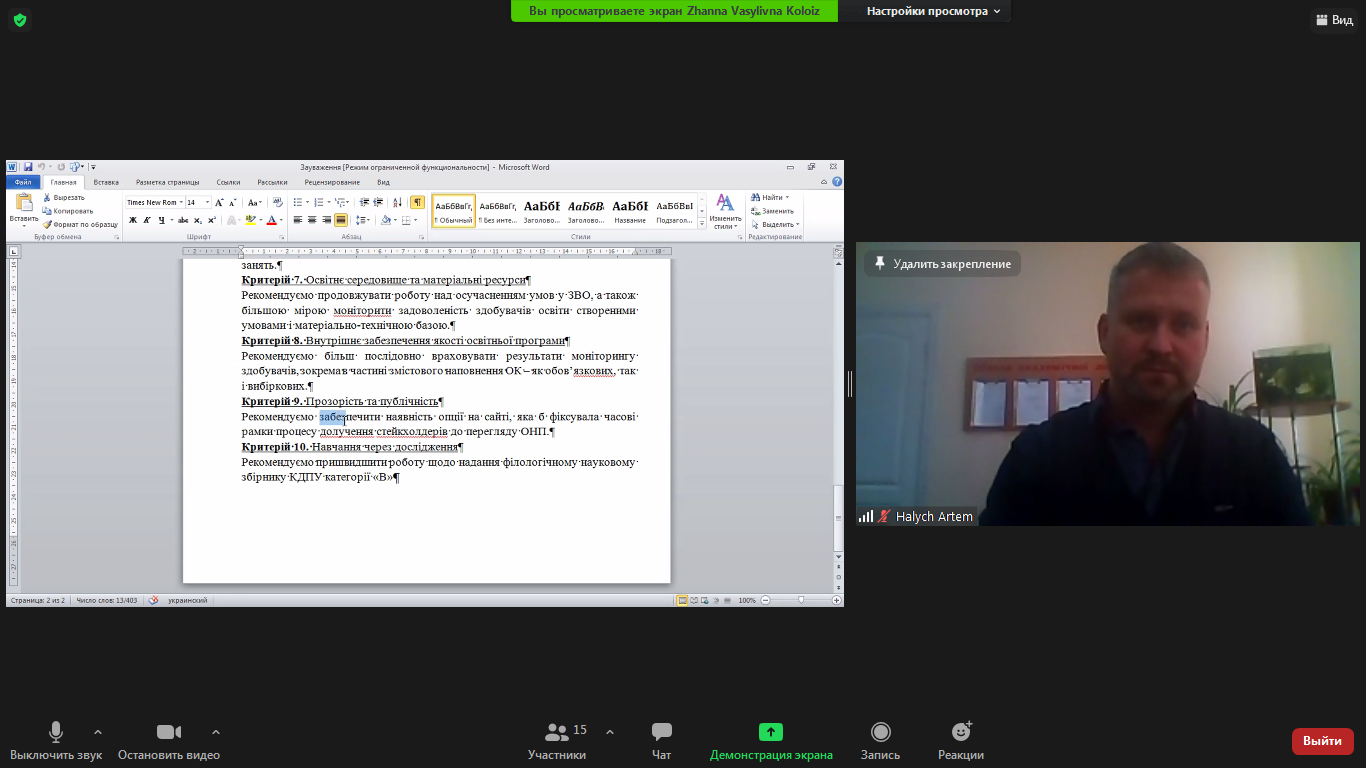Screen dimensions: 1366x768
Task: Toggle bold (Ж) formatting
Action: click(x=132, y=220)
